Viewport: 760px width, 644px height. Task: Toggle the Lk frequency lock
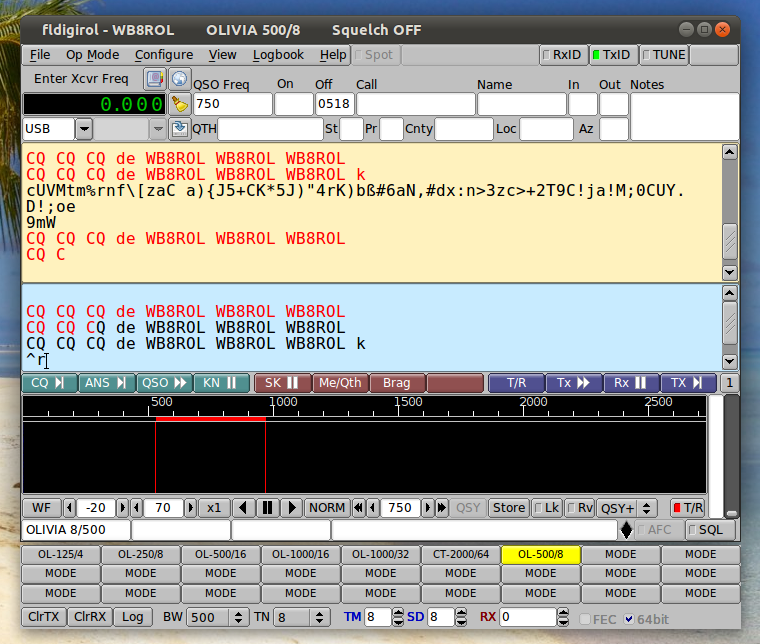pos(547,508)
